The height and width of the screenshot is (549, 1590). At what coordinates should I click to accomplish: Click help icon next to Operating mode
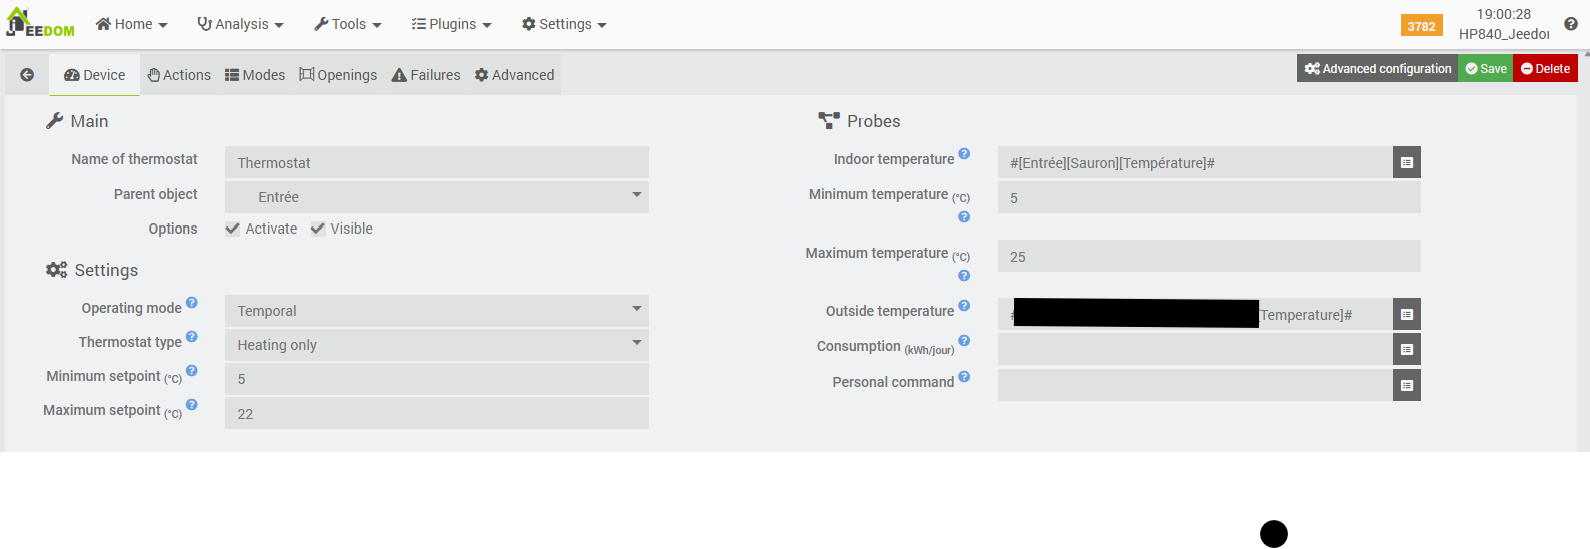point(192,303)
